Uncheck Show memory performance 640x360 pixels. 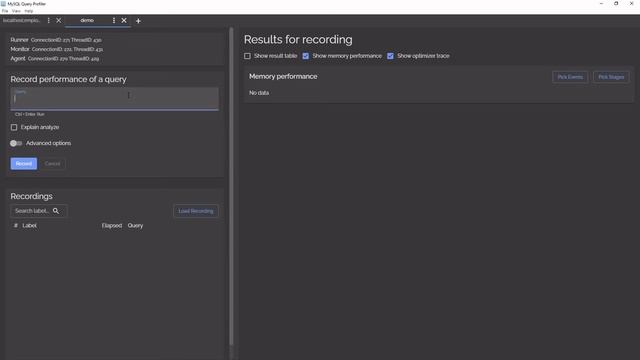pos(306,56)
